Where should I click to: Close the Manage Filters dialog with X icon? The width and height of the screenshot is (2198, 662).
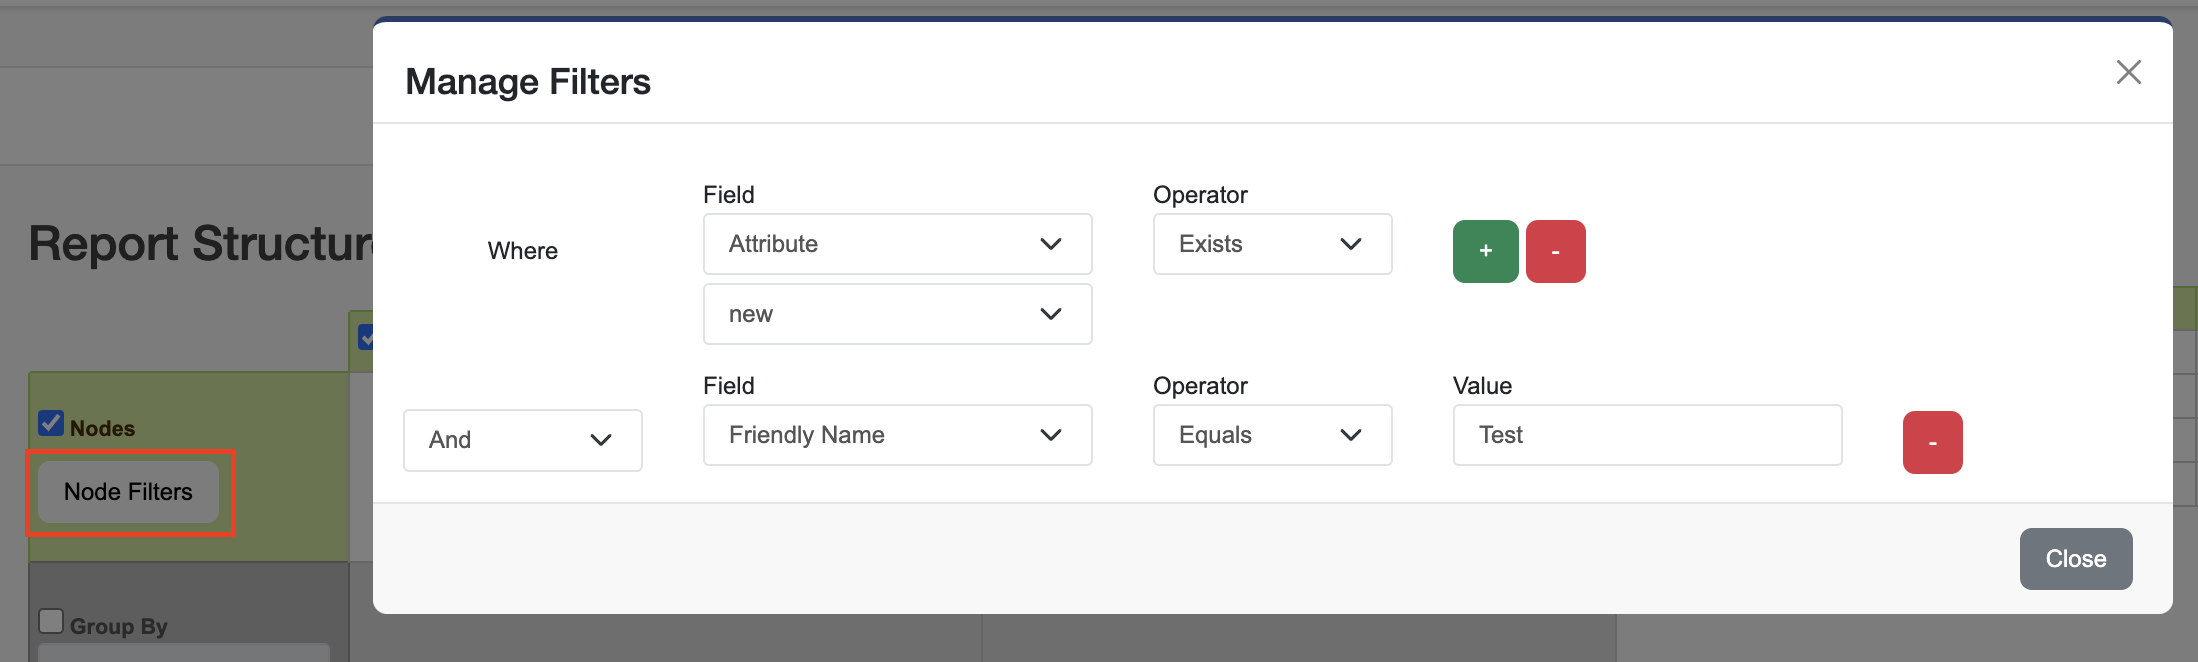click(x=2128, y=72)
